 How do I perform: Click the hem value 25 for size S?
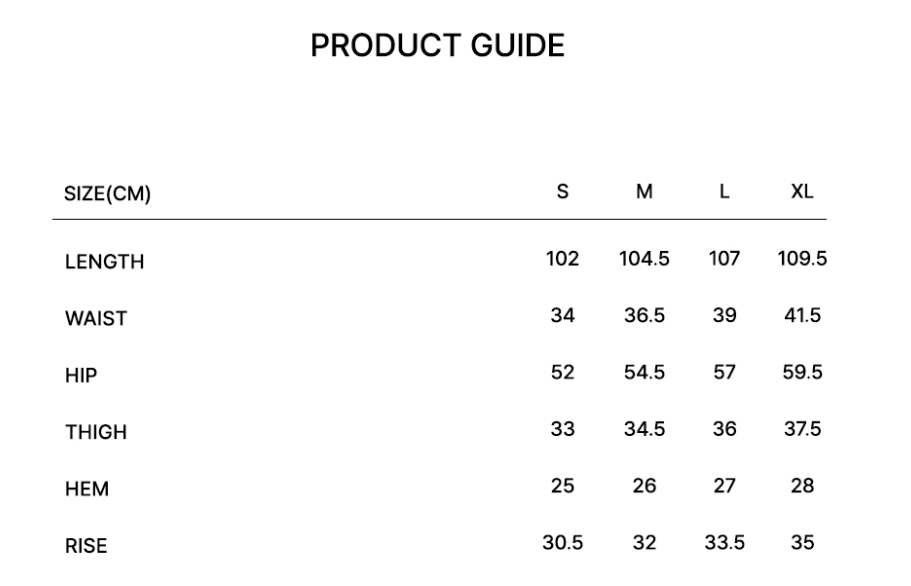563,486
